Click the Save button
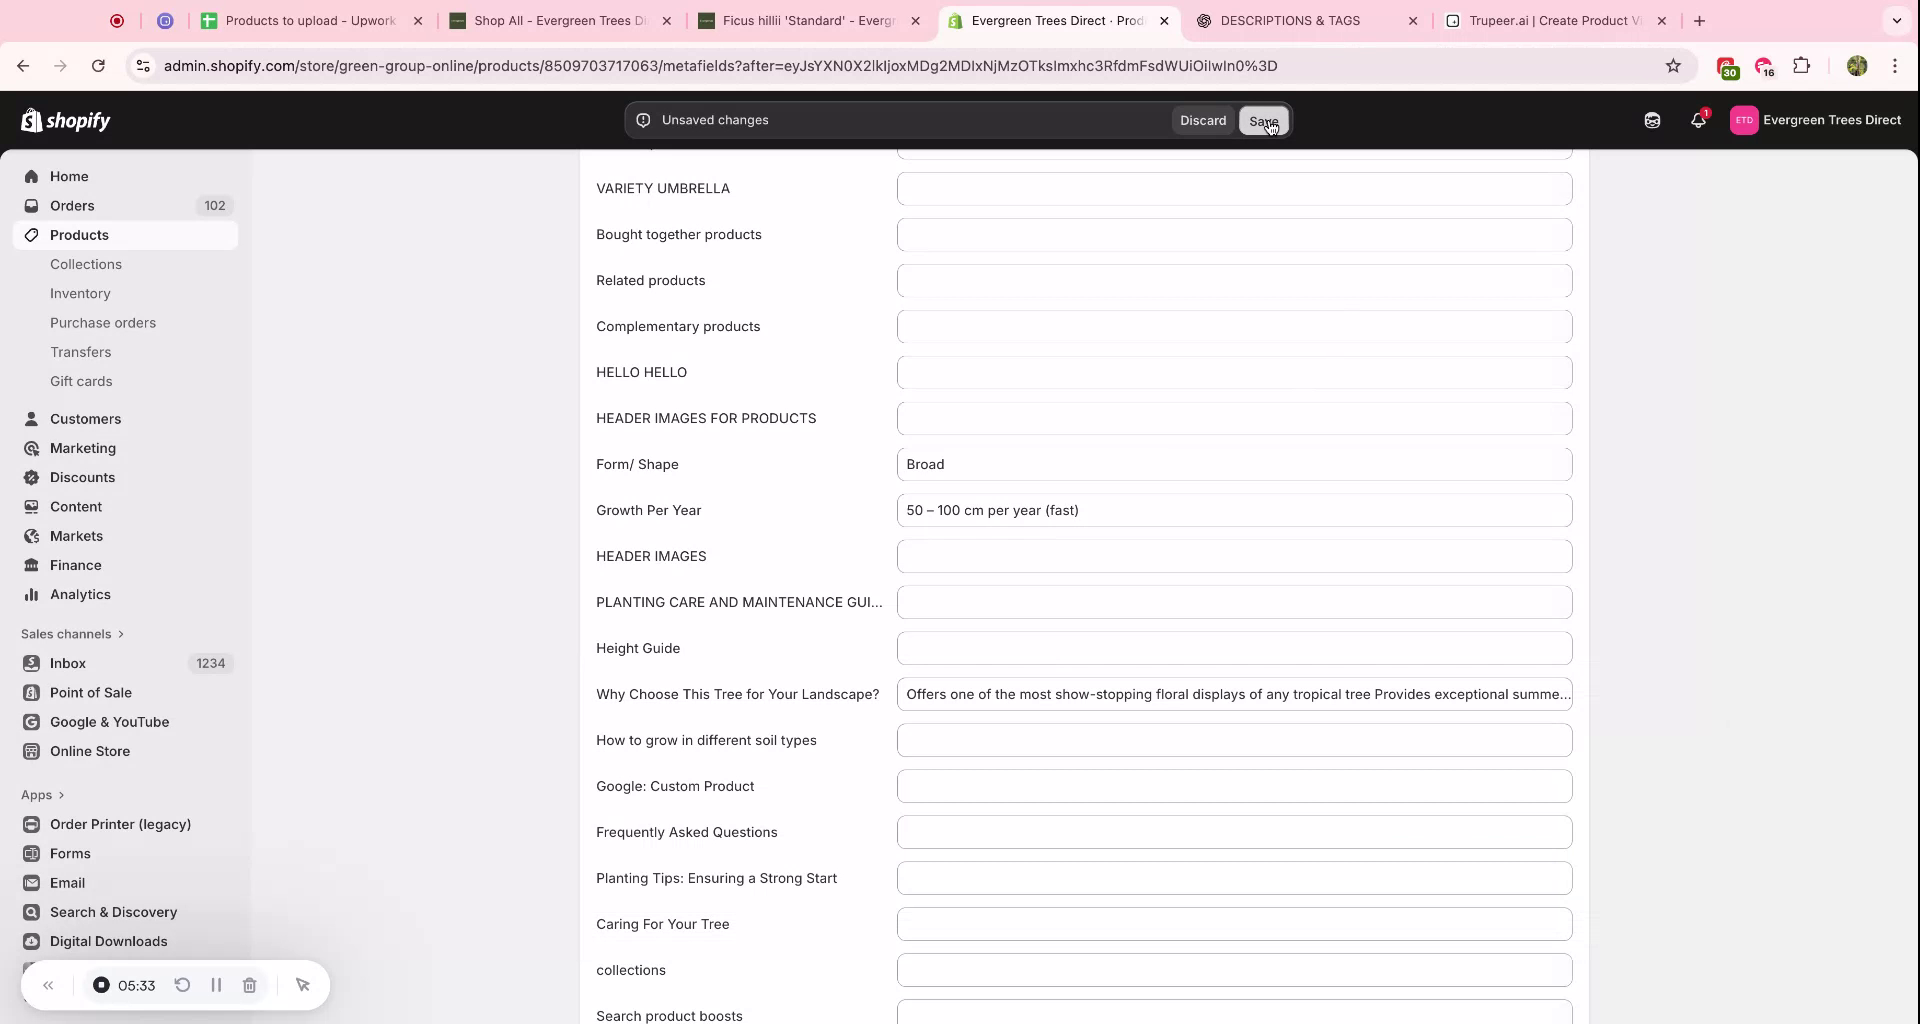The width and height of the screenshot is (1920, 1024). (x=1263, y=120)
